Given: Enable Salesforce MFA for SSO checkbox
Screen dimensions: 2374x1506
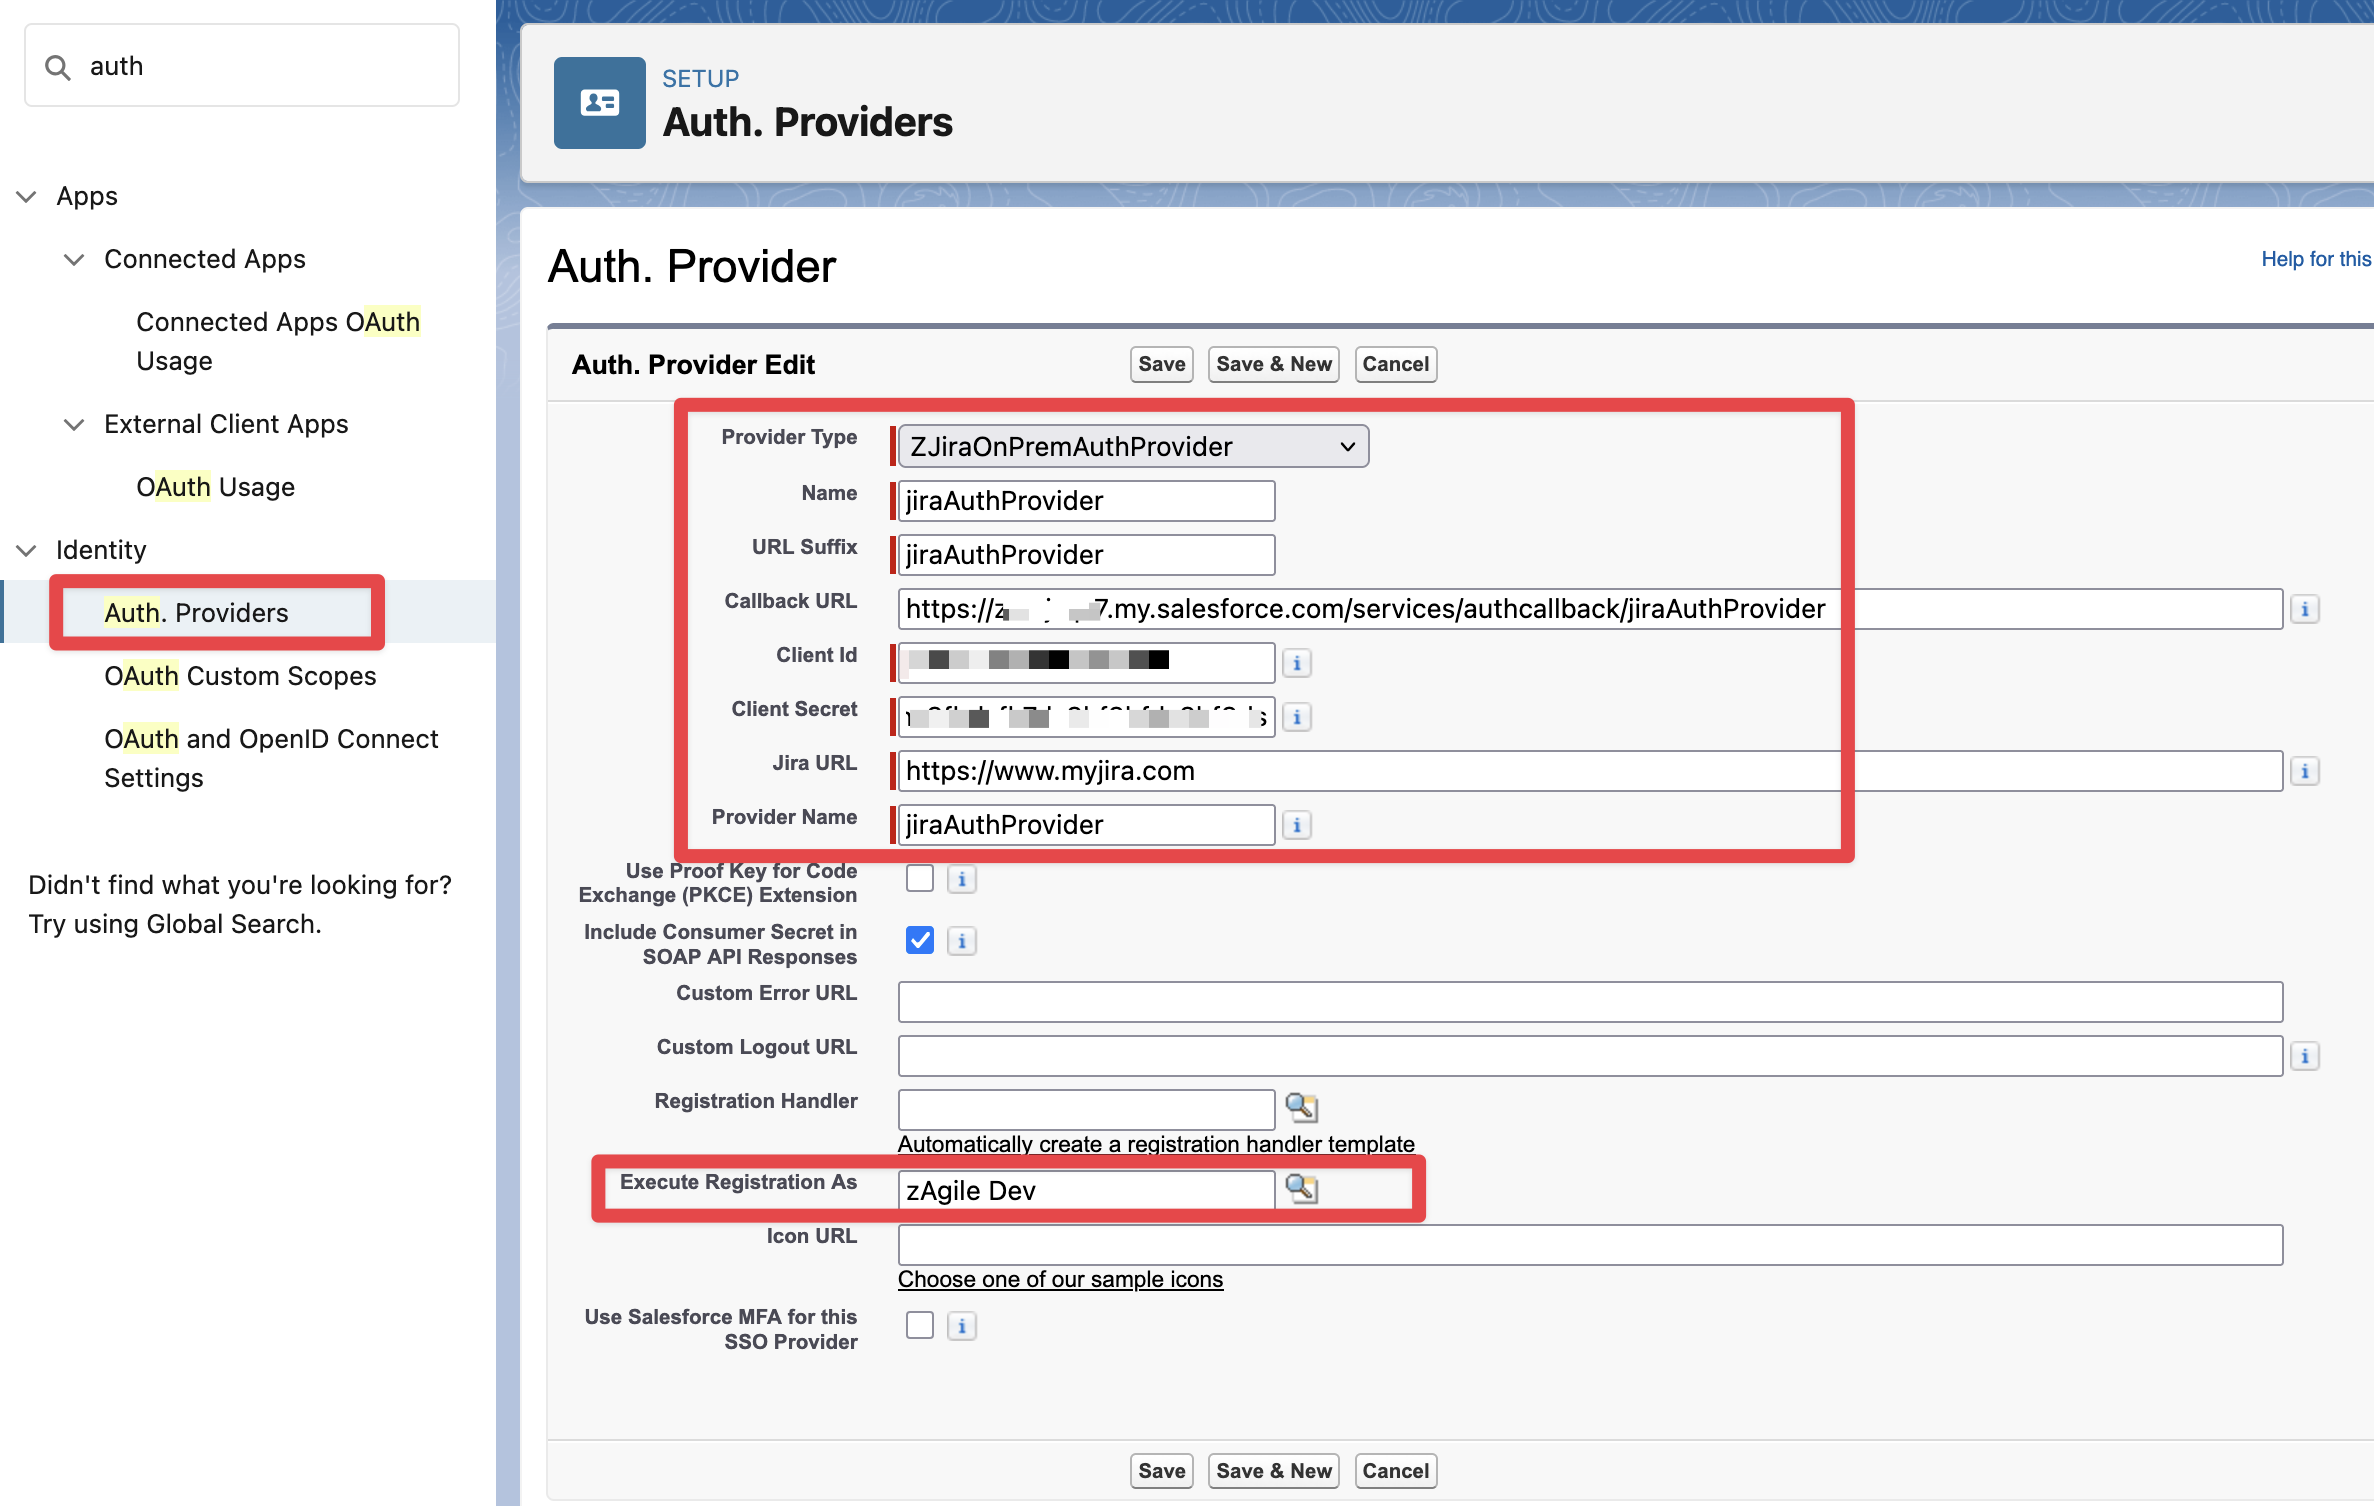Looking at the screenshot, I should click(x=919, y=1325).
